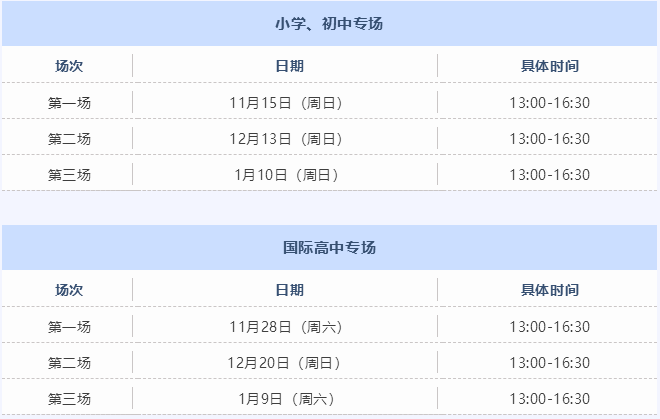660x419 pixels.
Task: Click 第一场 in the 小学、初中专场 table
Action: click(x=69, y=102)
